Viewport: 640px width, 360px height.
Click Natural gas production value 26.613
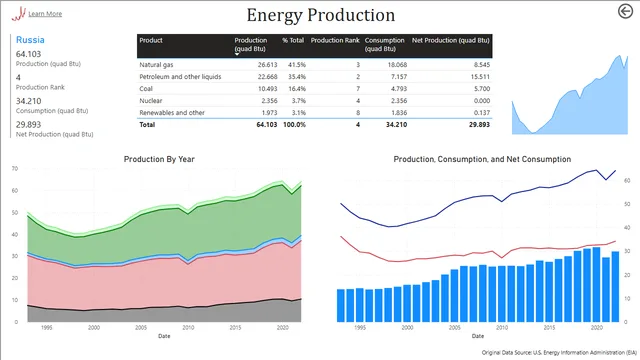pos(267,64)
